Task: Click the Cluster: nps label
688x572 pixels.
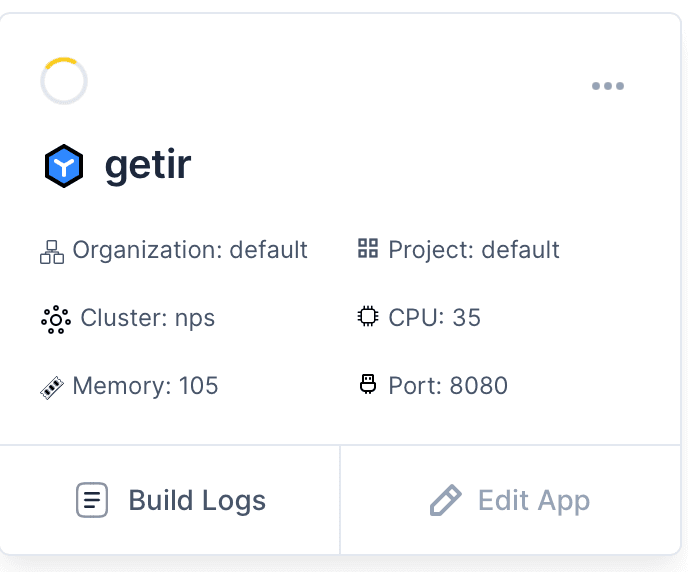Action: (148, 318)
